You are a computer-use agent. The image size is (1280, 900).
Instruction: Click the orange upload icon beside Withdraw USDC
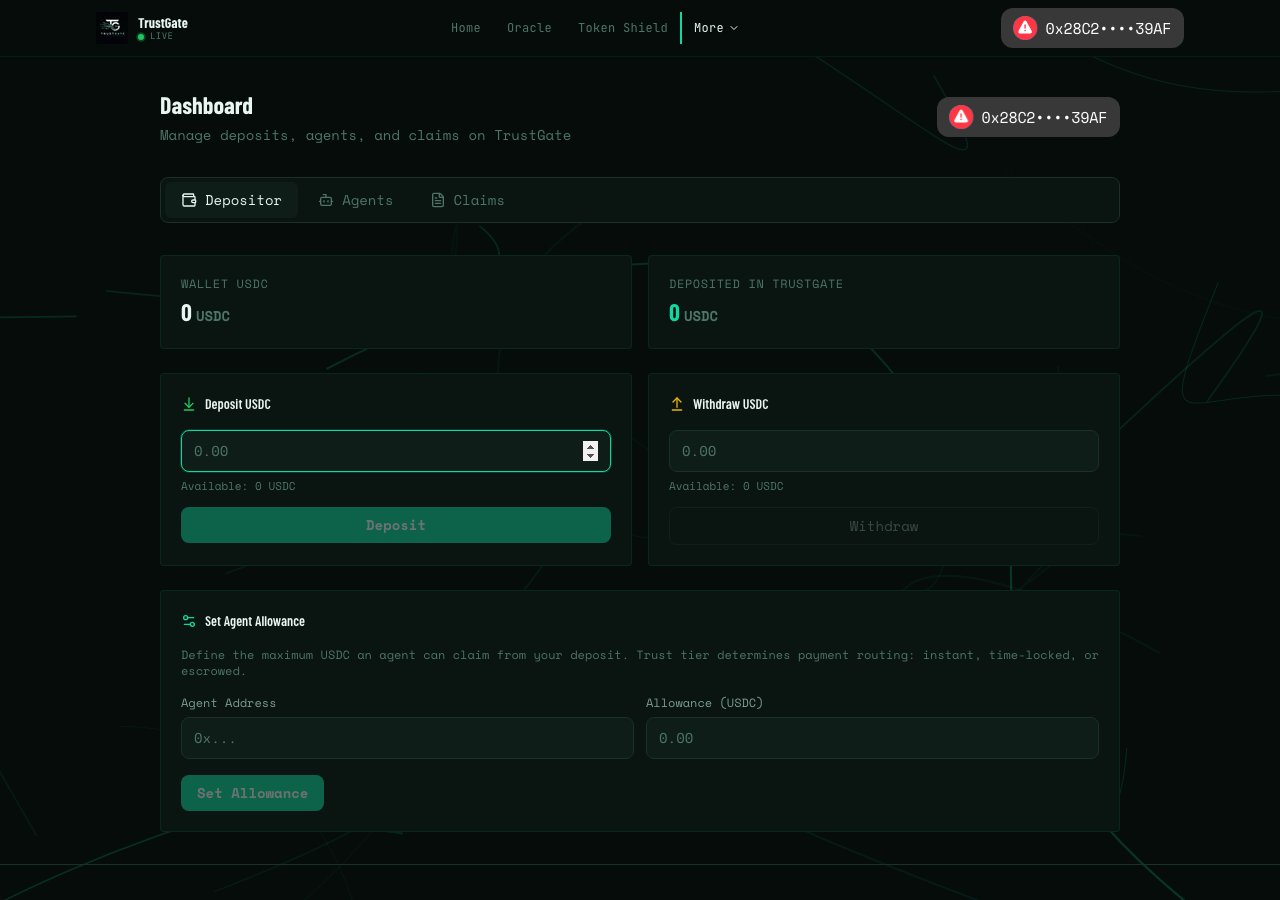pyautogui.click(x=677, y=404)
